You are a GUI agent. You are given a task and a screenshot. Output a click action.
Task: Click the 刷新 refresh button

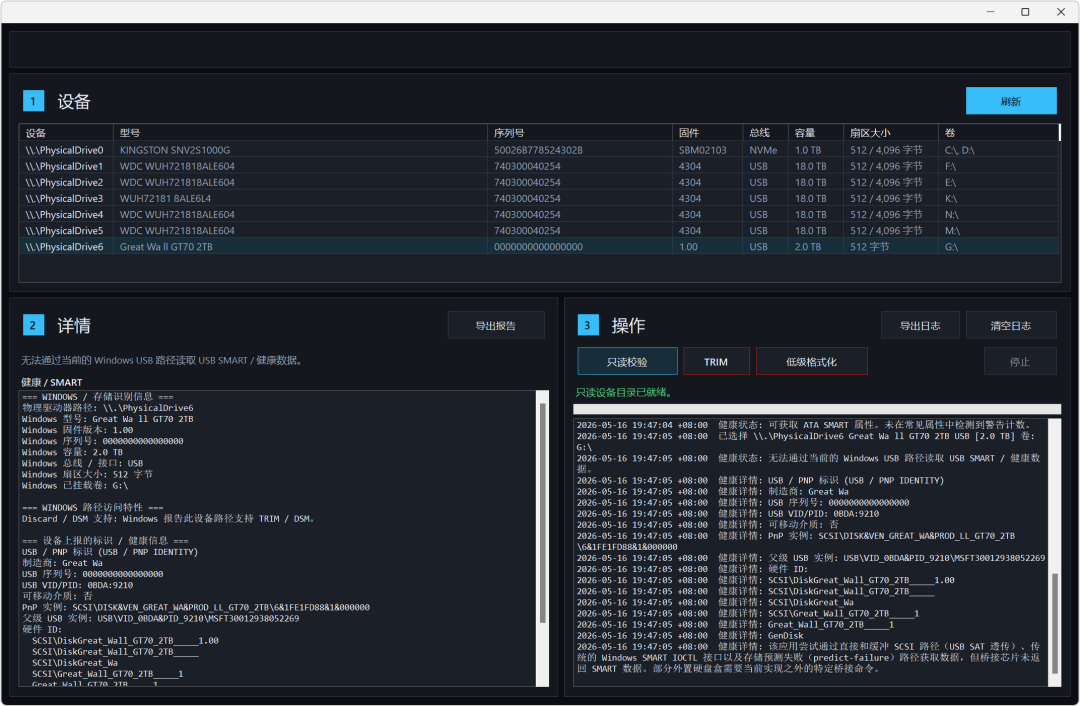click(x=1010, y=101)
